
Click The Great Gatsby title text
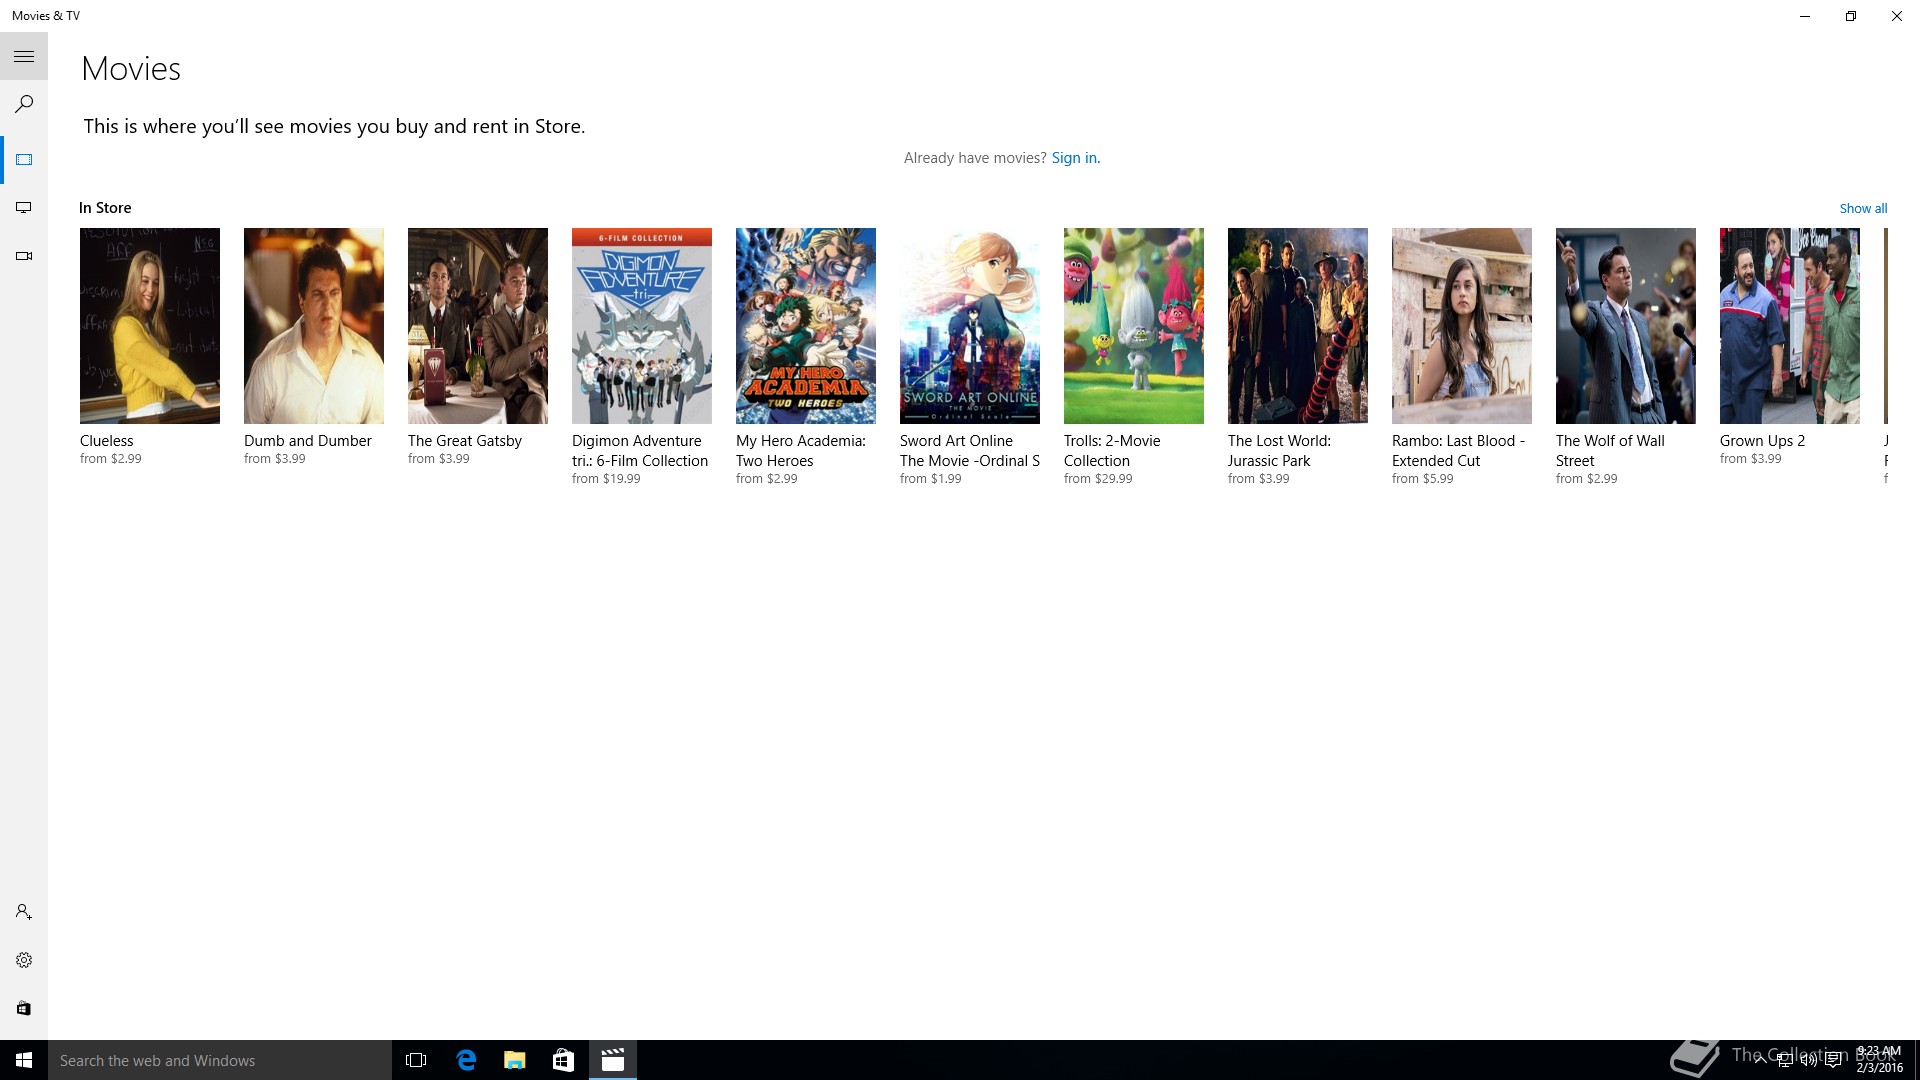coord(465,441)
